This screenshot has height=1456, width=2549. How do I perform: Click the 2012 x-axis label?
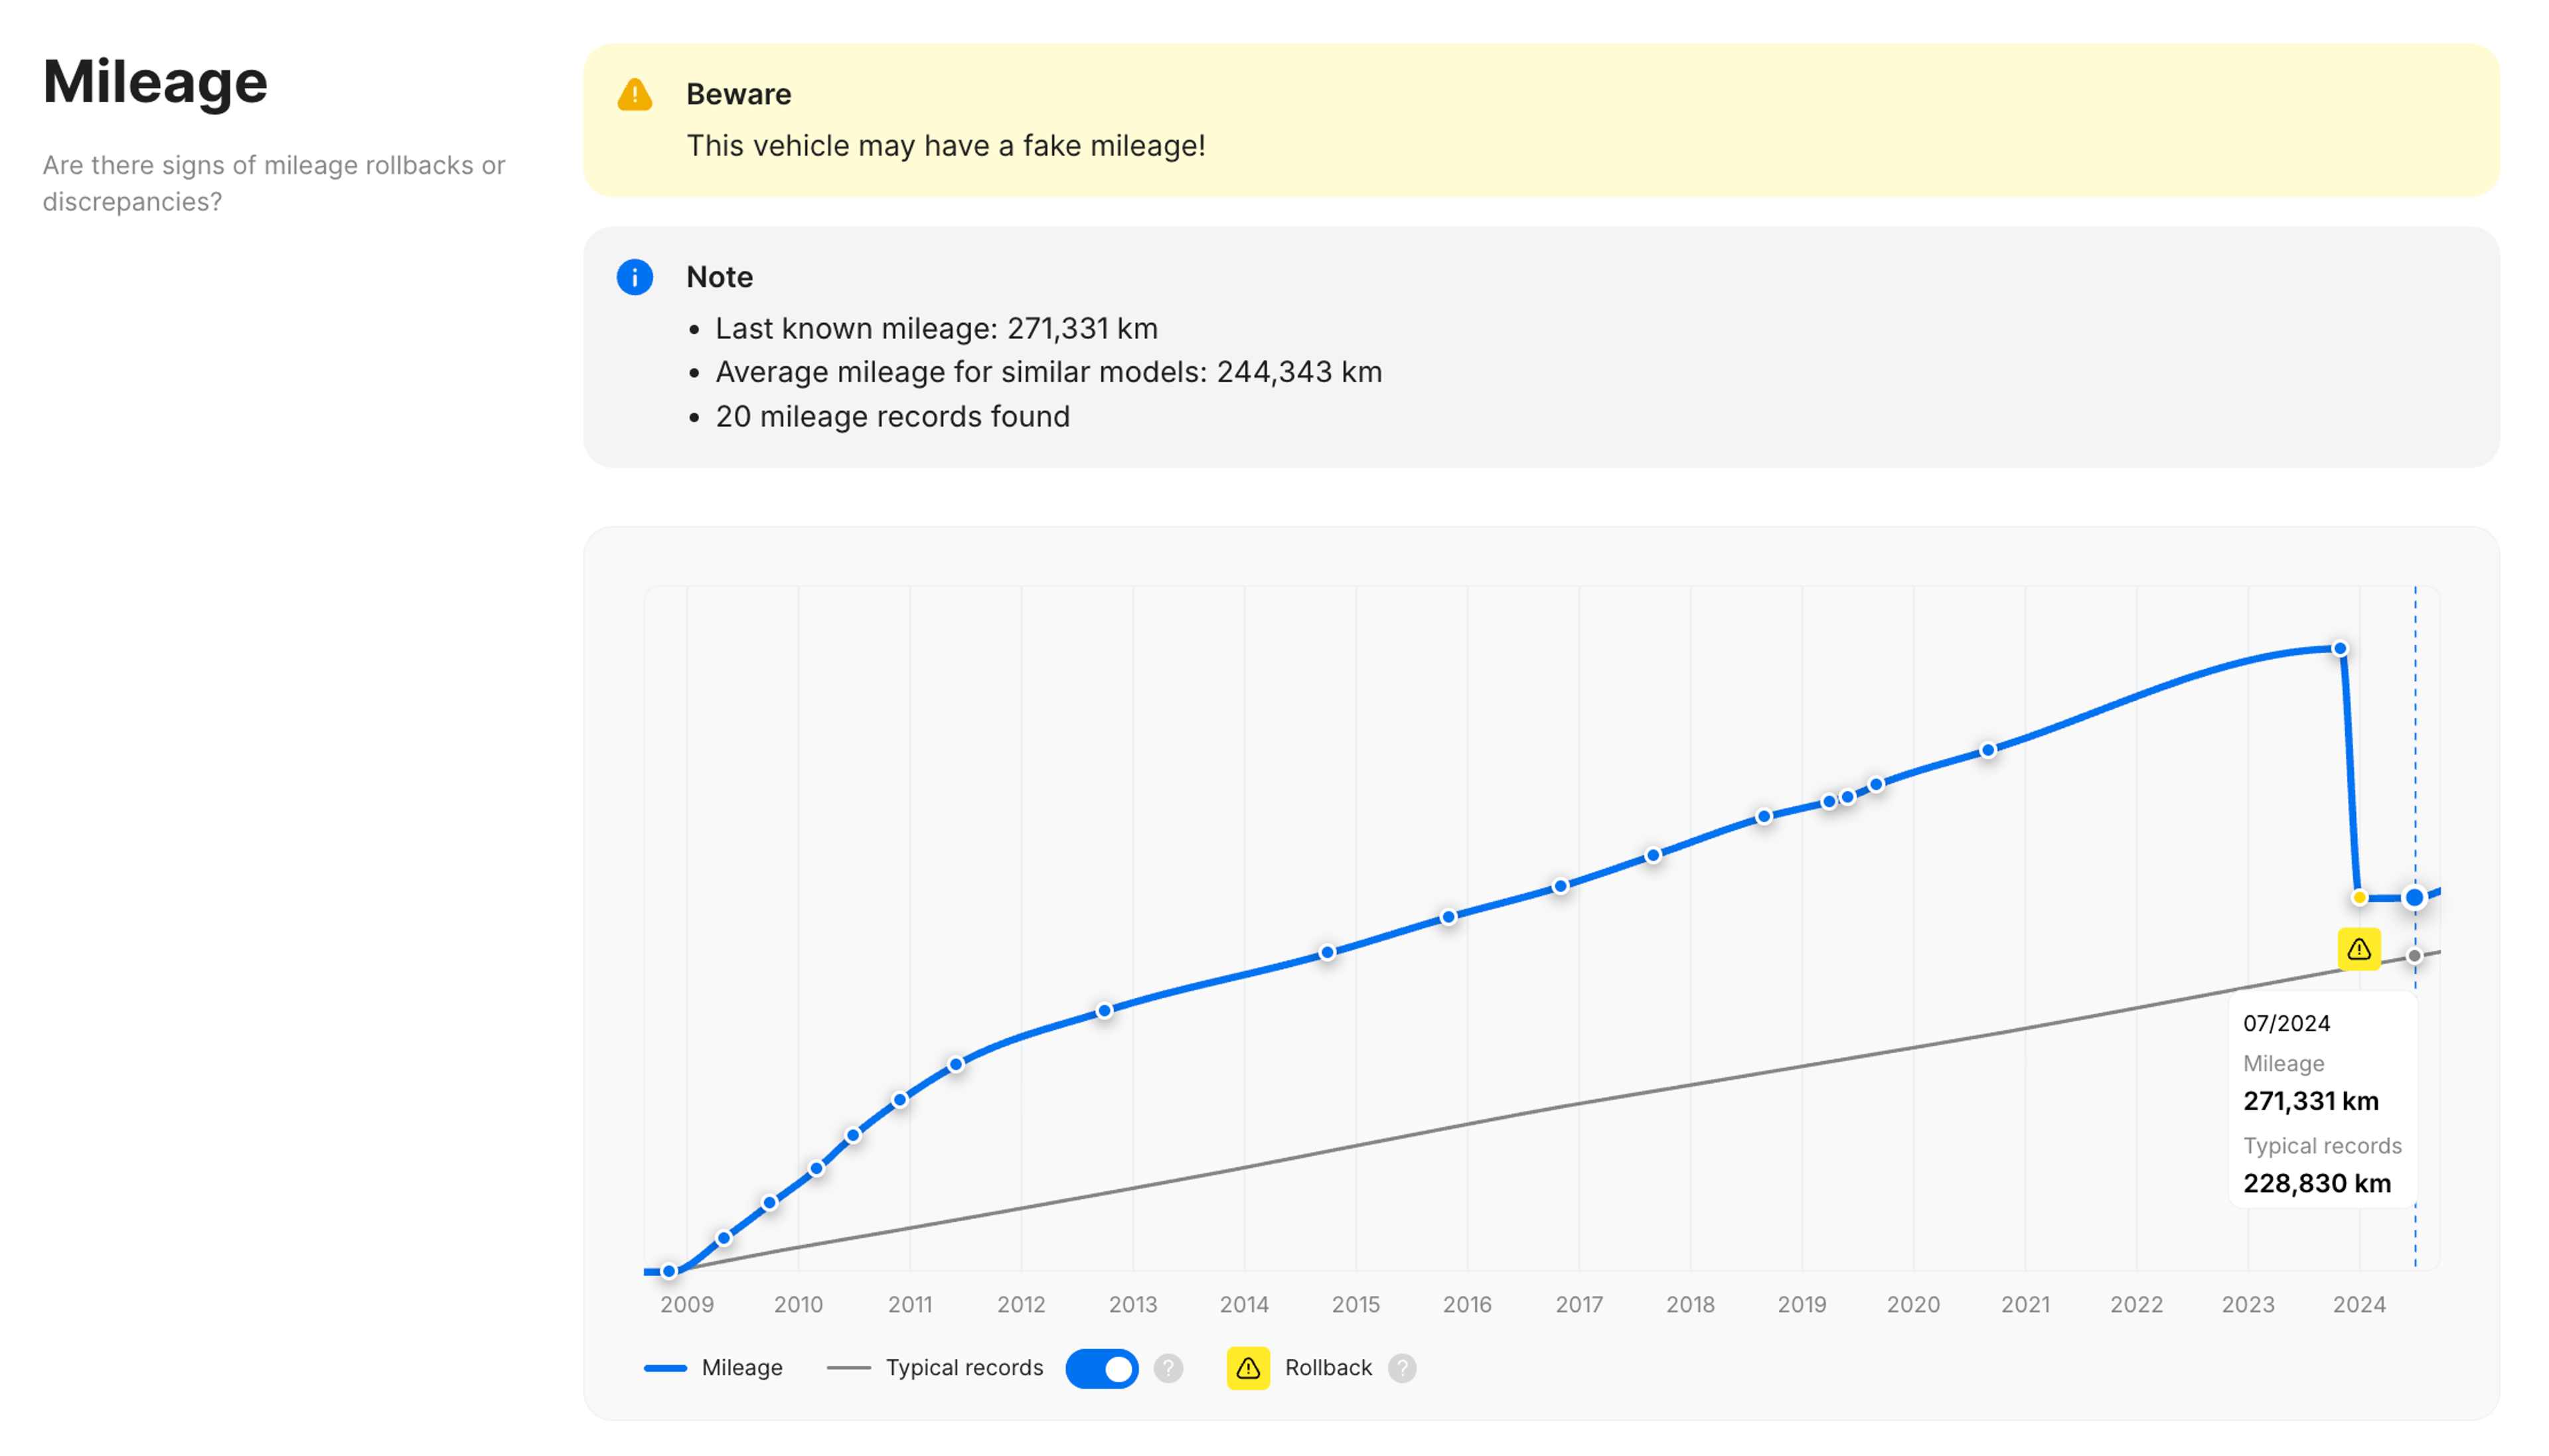tap(1020, 1304)
